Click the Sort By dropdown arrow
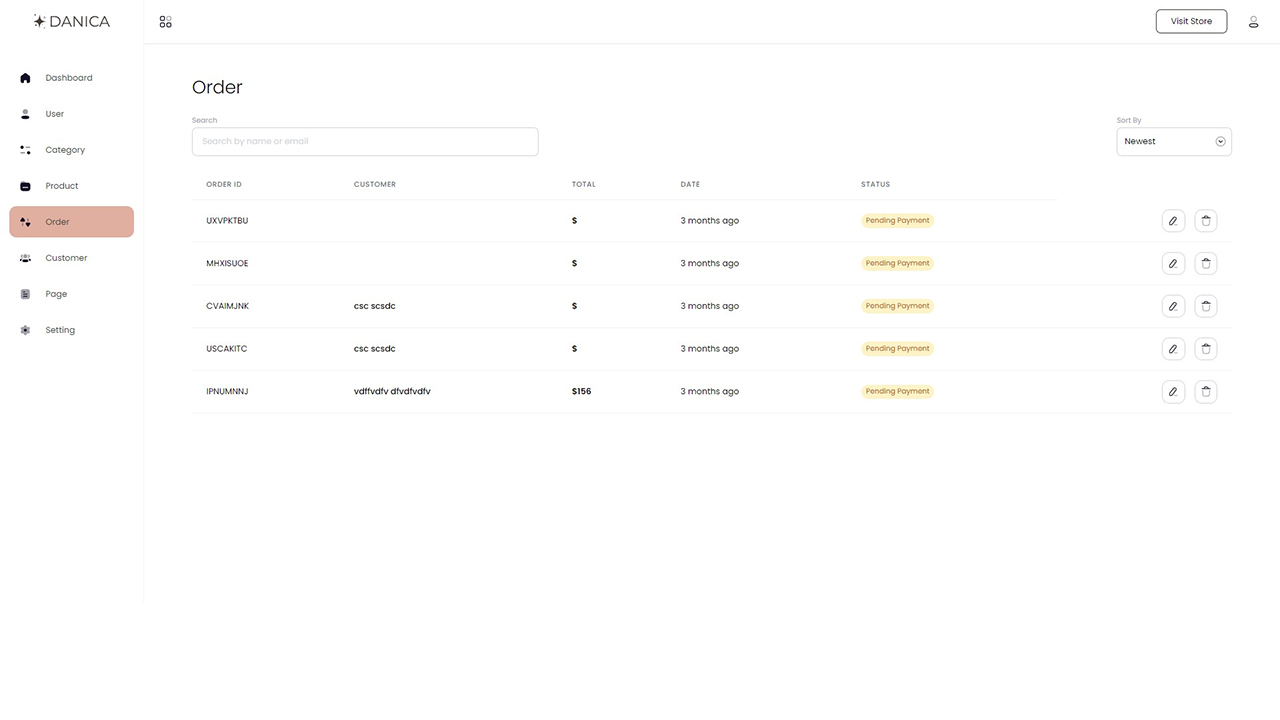Image resolution: width=1280 pixels, height=720 pixels. (1220, 141)
